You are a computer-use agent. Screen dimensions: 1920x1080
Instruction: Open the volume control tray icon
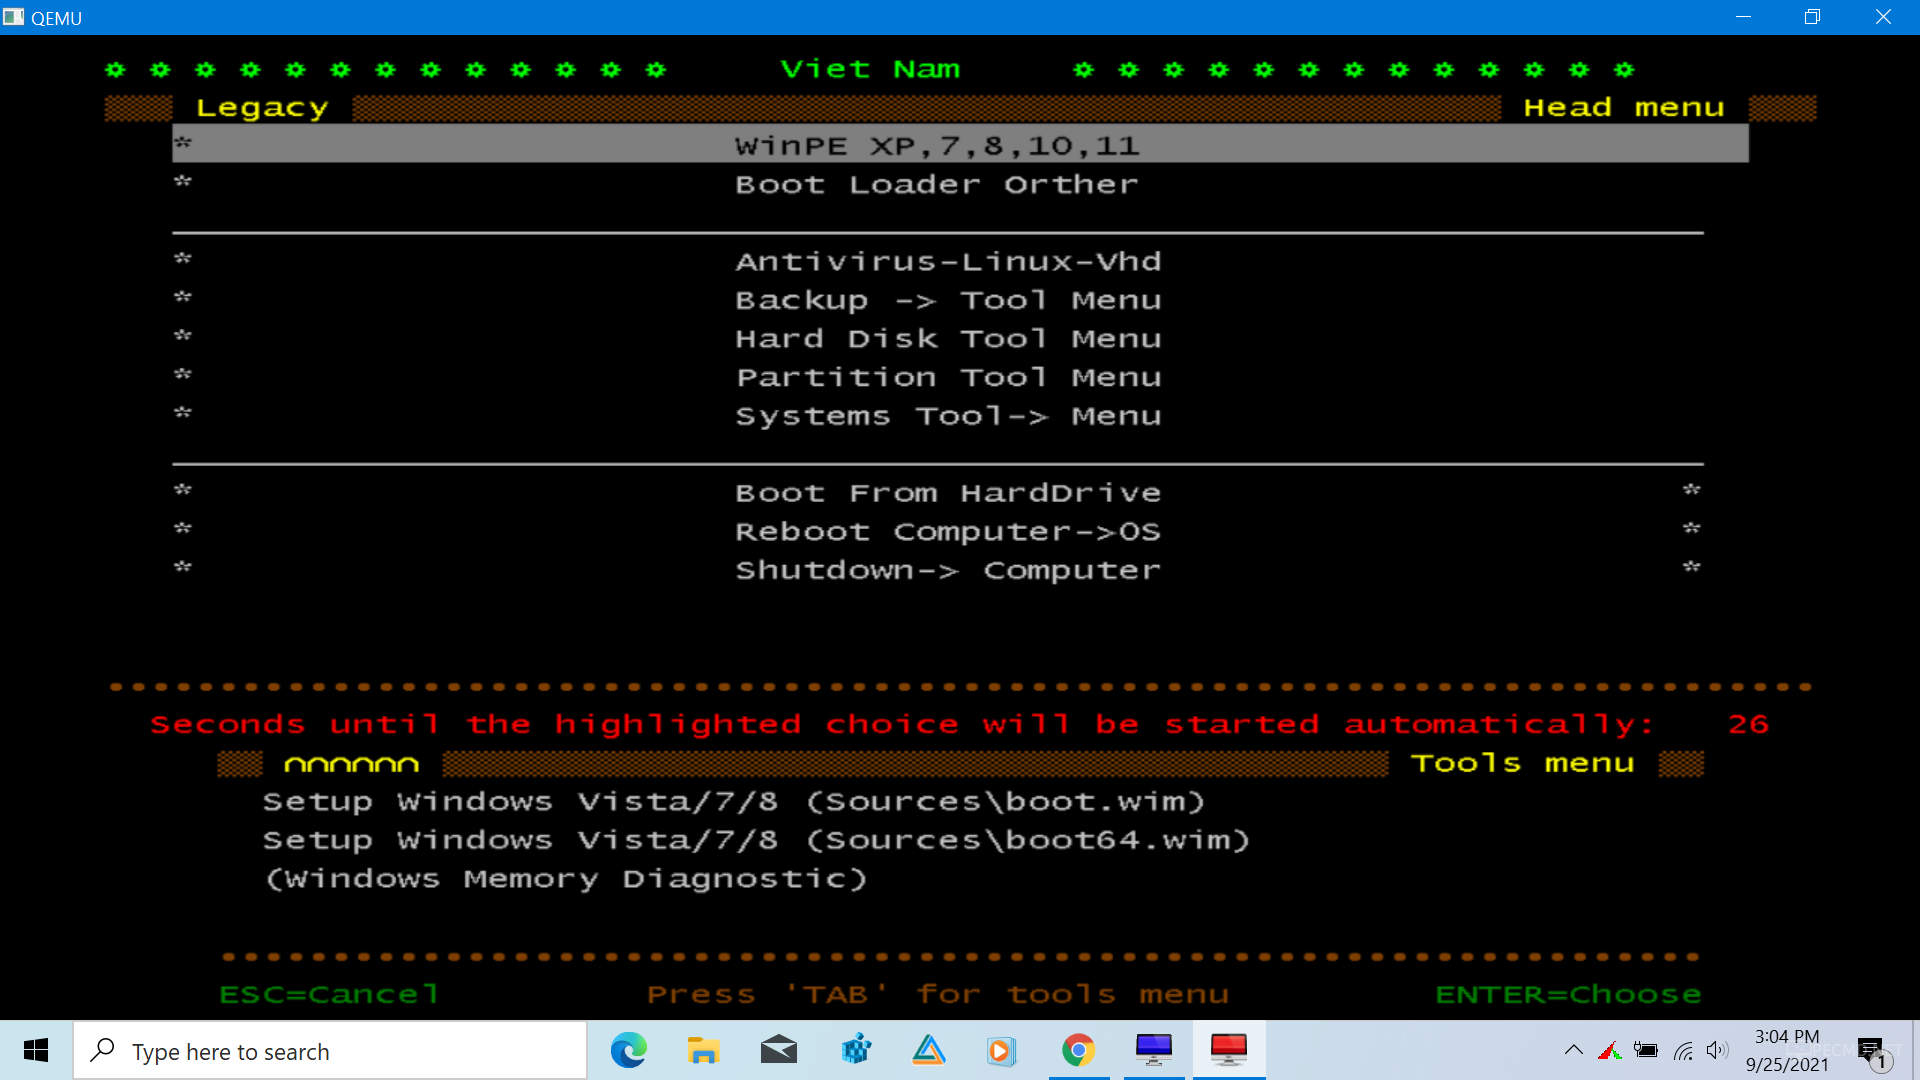point(1718,1050)
